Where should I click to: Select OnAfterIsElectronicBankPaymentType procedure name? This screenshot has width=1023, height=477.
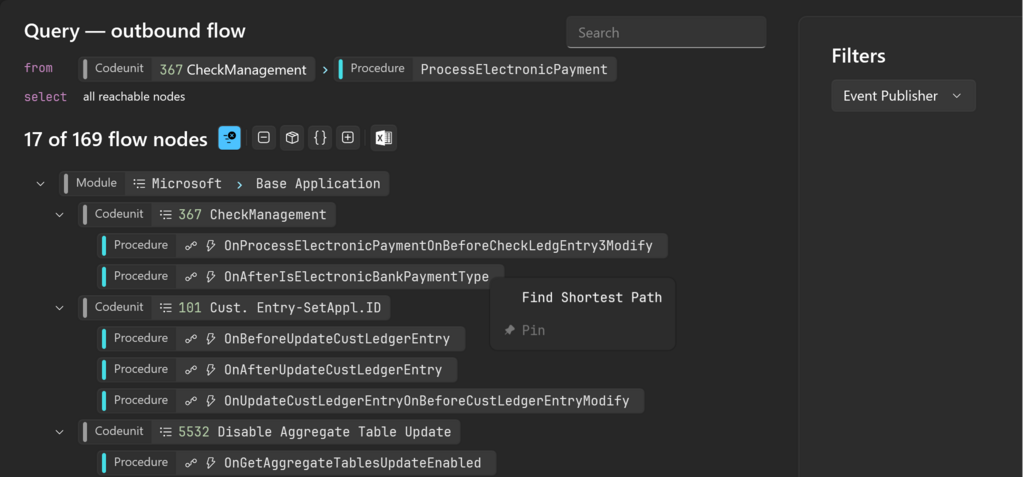click(x=356, y=277)
